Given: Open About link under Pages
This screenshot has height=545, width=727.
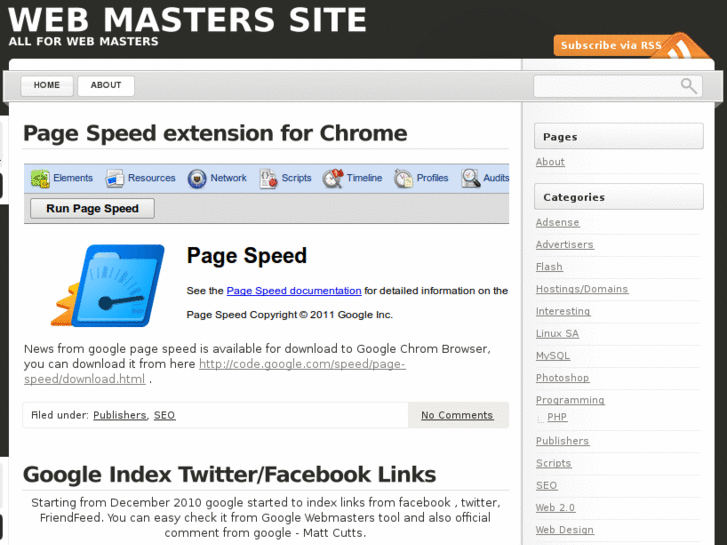Looking at the screenshot, I should tap(550, 162).
